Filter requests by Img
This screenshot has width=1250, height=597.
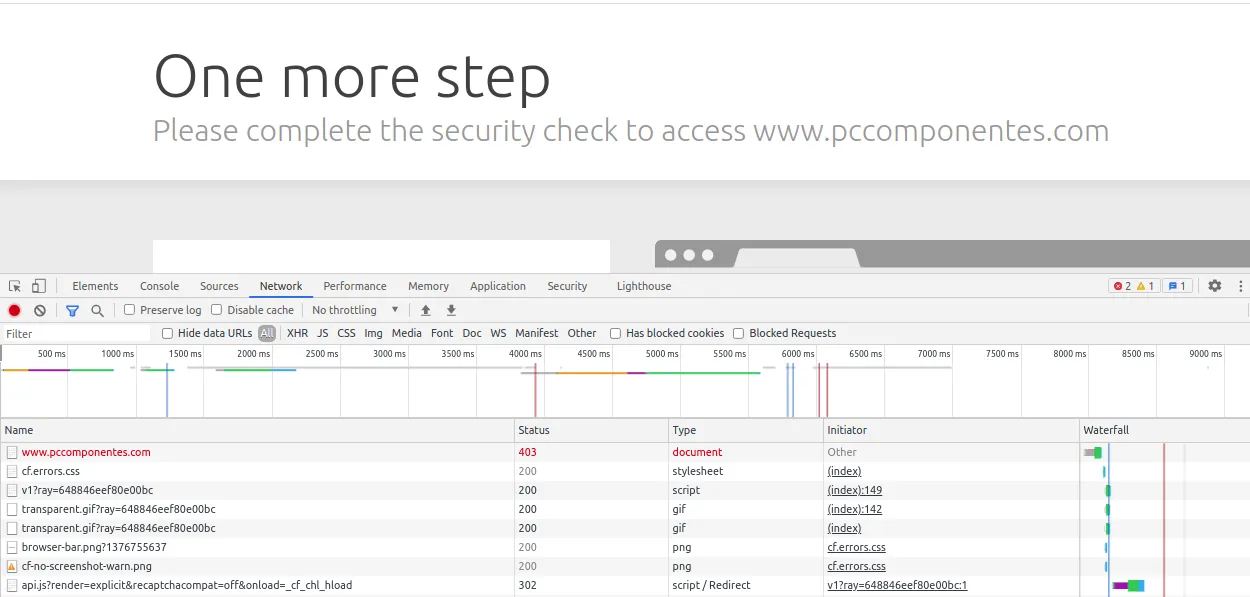pos(373,333)
